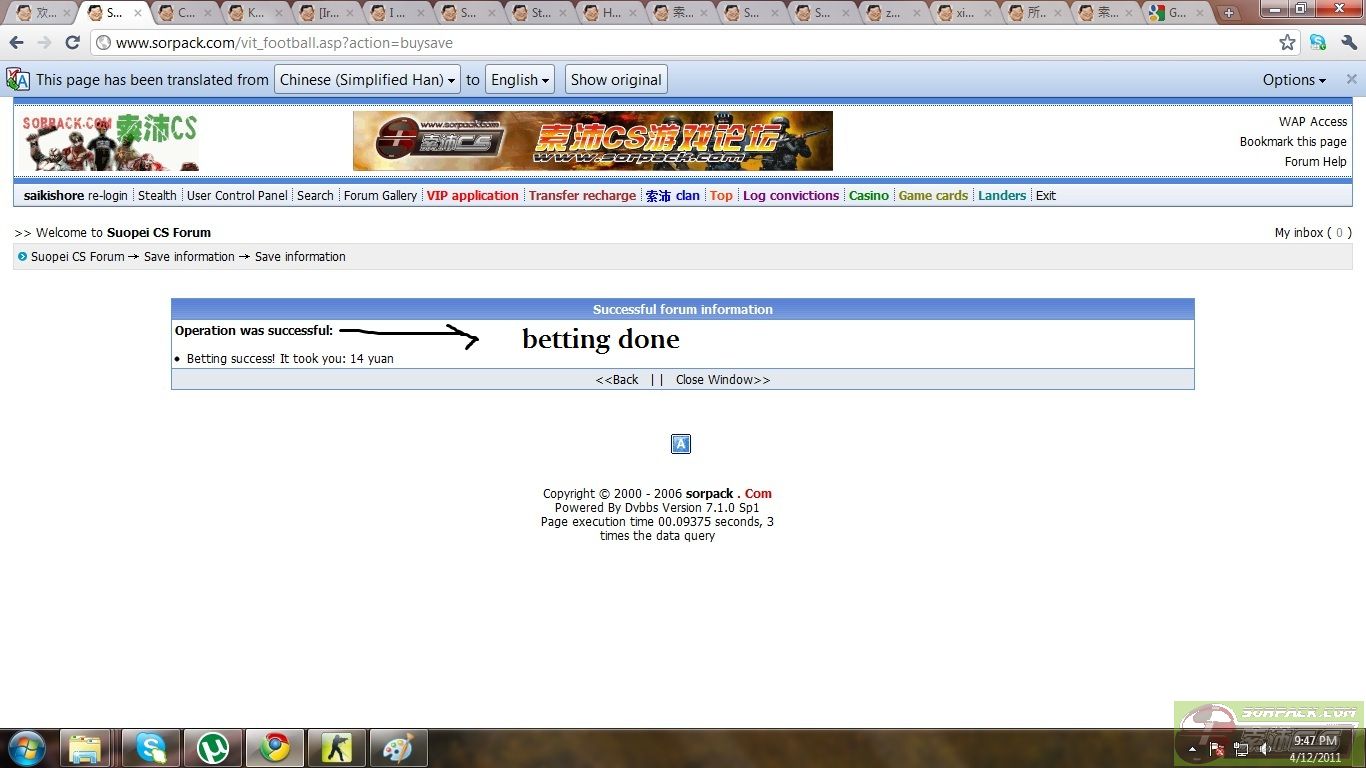Viewport: 1366px width, 768px height.
Task: Open the Counter-Strike taskbar icon
Action: point(337,747)
